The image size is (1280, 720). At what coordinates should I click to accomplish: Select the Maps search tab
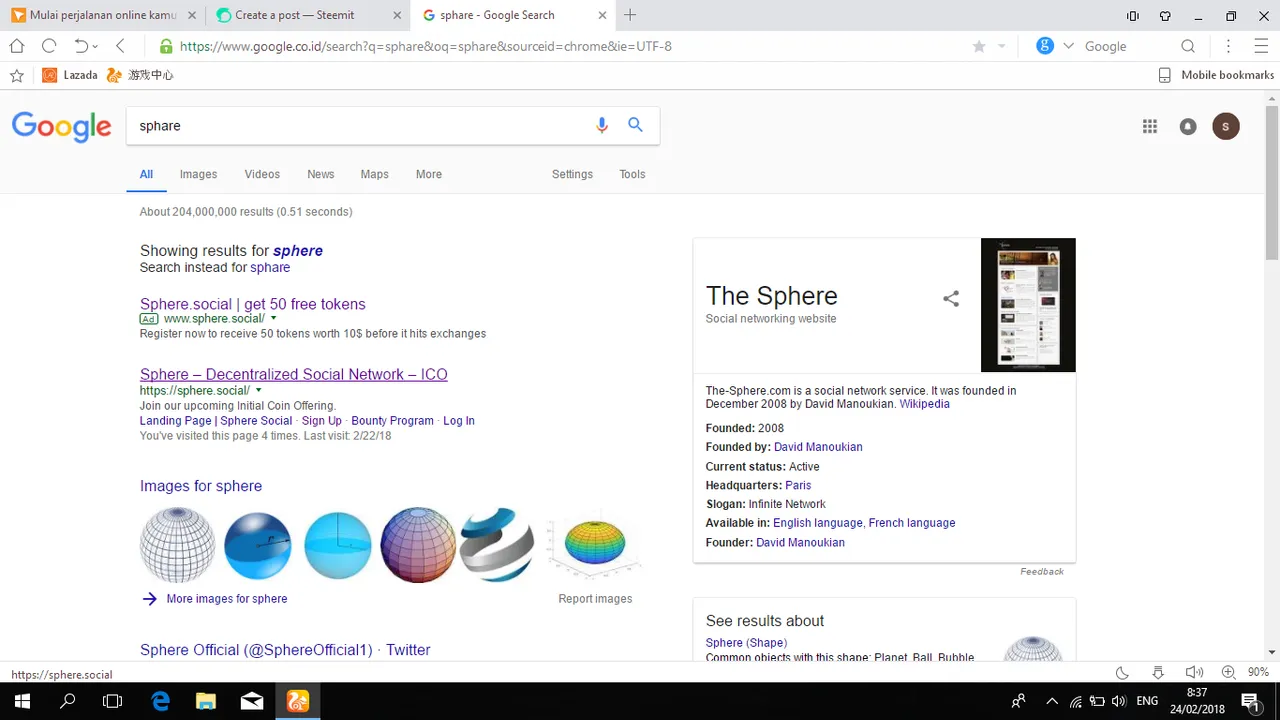tap(375, 174)
